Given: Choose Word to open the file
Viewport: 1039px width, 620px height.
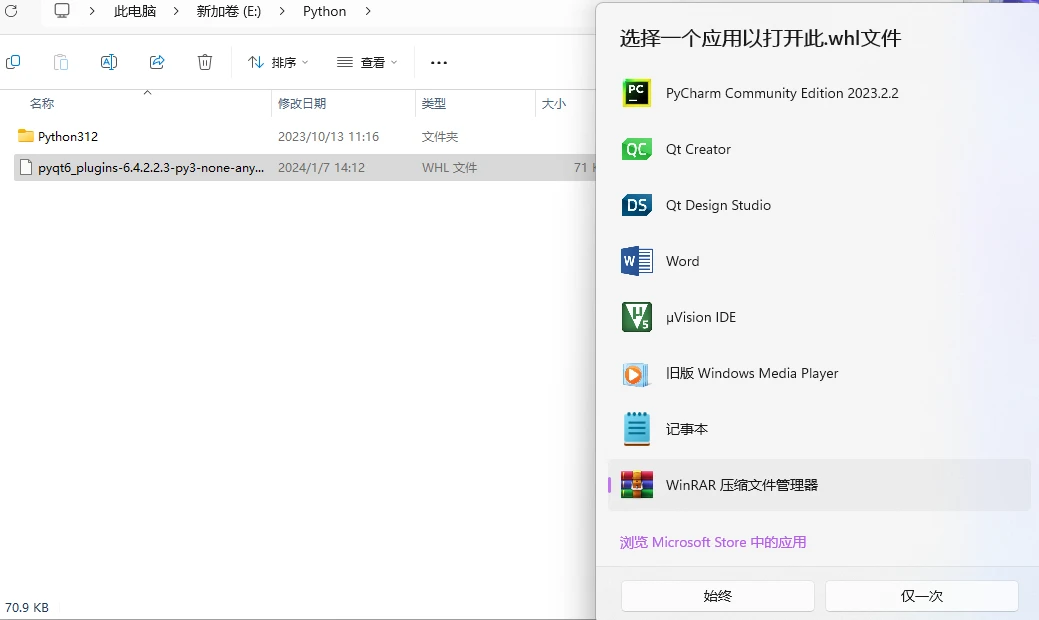Looking at the screenshot, I should click(819, 261).
